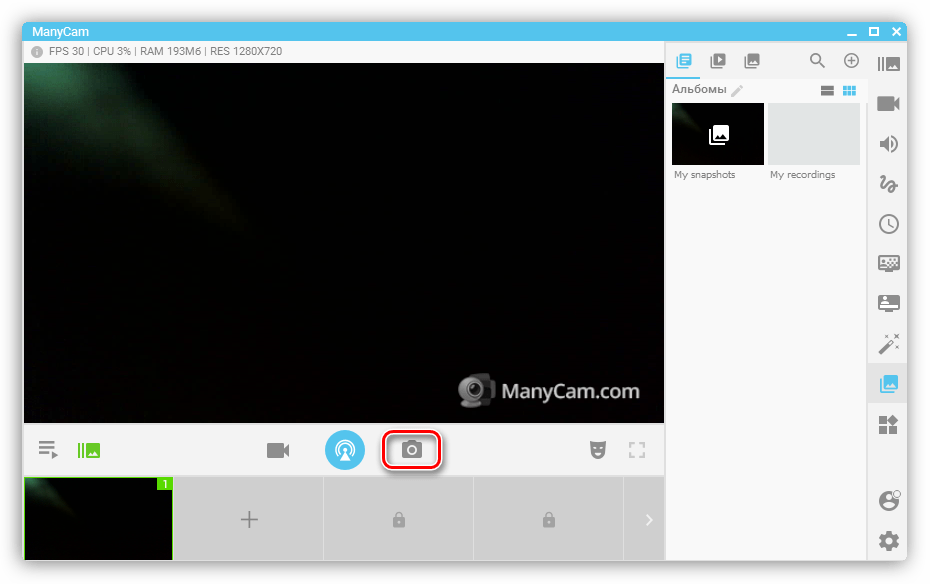This screenshot has height=584, width=930.
Task: Click the FPS 30 status readout
Action: tap(66, 52)
